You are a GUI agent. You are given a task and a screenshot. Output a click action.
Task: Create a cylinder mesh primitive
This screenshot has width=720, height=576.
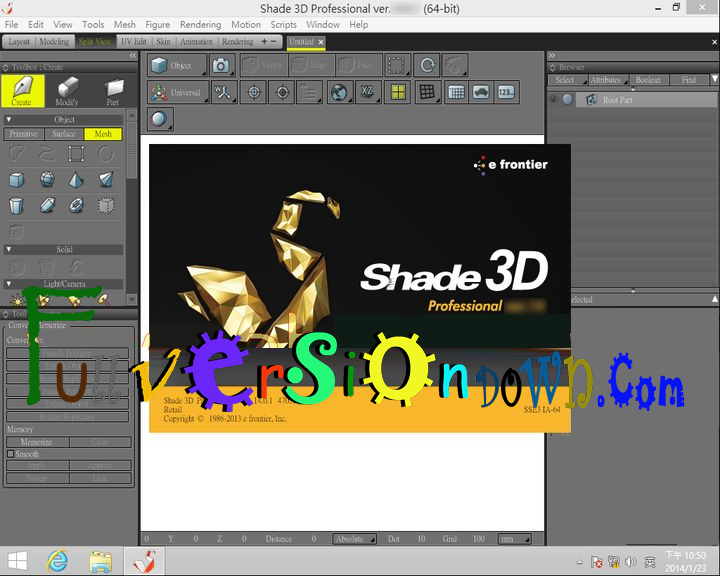coord(17,206)
